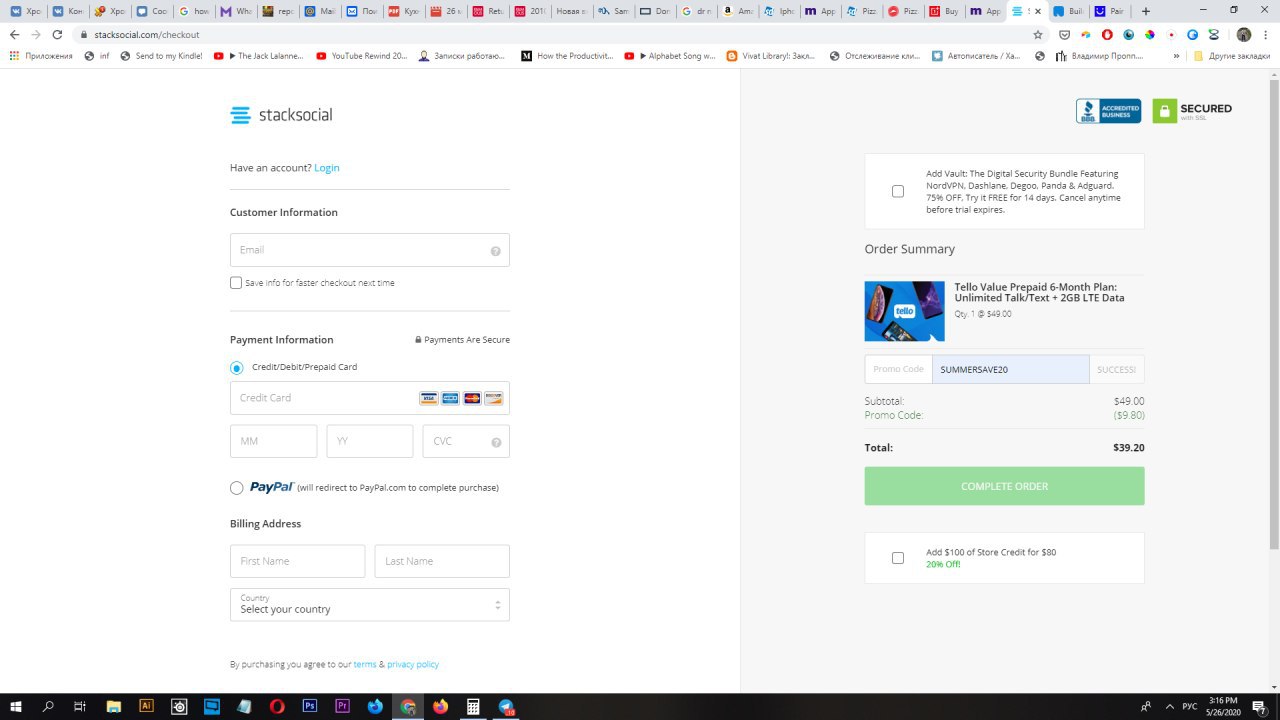Open File Explorer from the taskbar
The image size is (1280, 720).
pos(113,706)
